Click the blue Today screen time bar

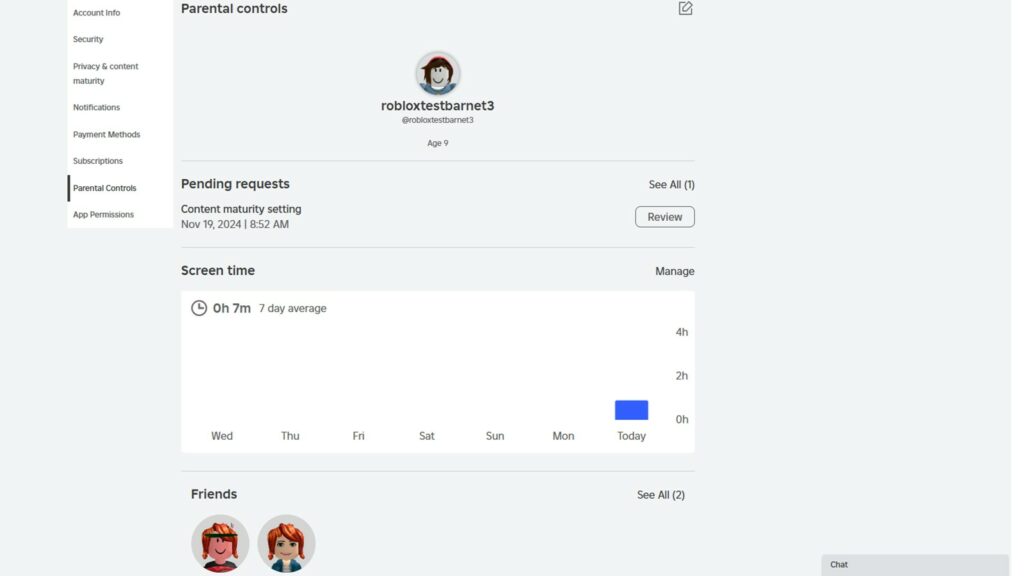(632, 410)
